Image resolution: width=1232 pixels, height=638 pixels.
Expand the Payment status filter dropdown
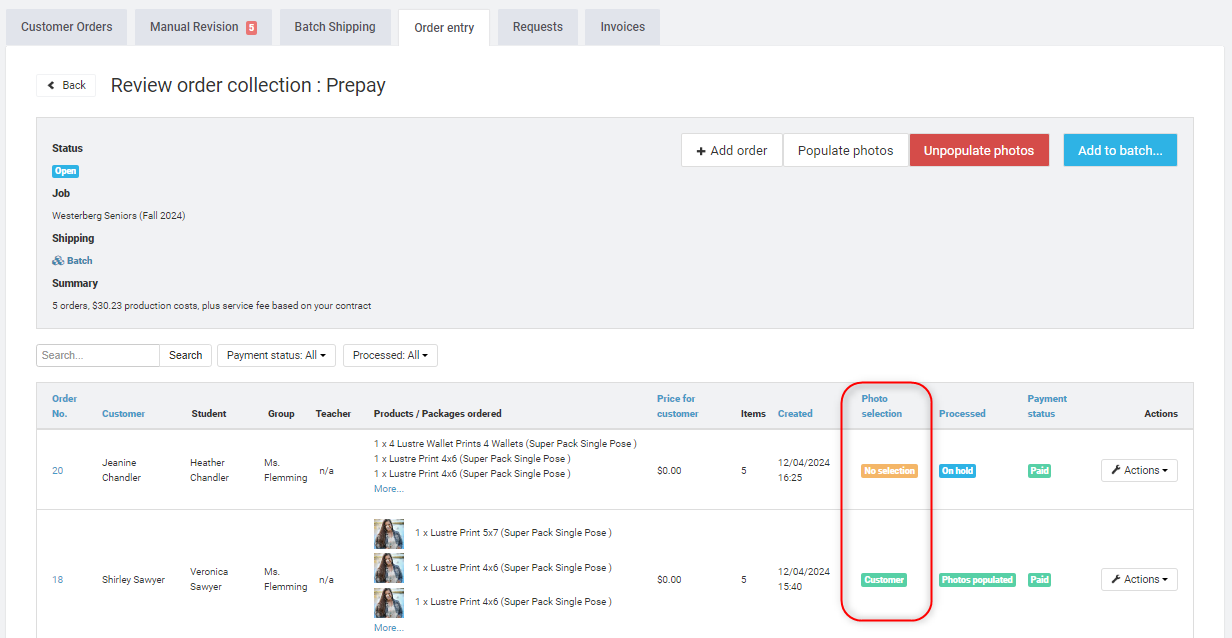click(276, 355)
